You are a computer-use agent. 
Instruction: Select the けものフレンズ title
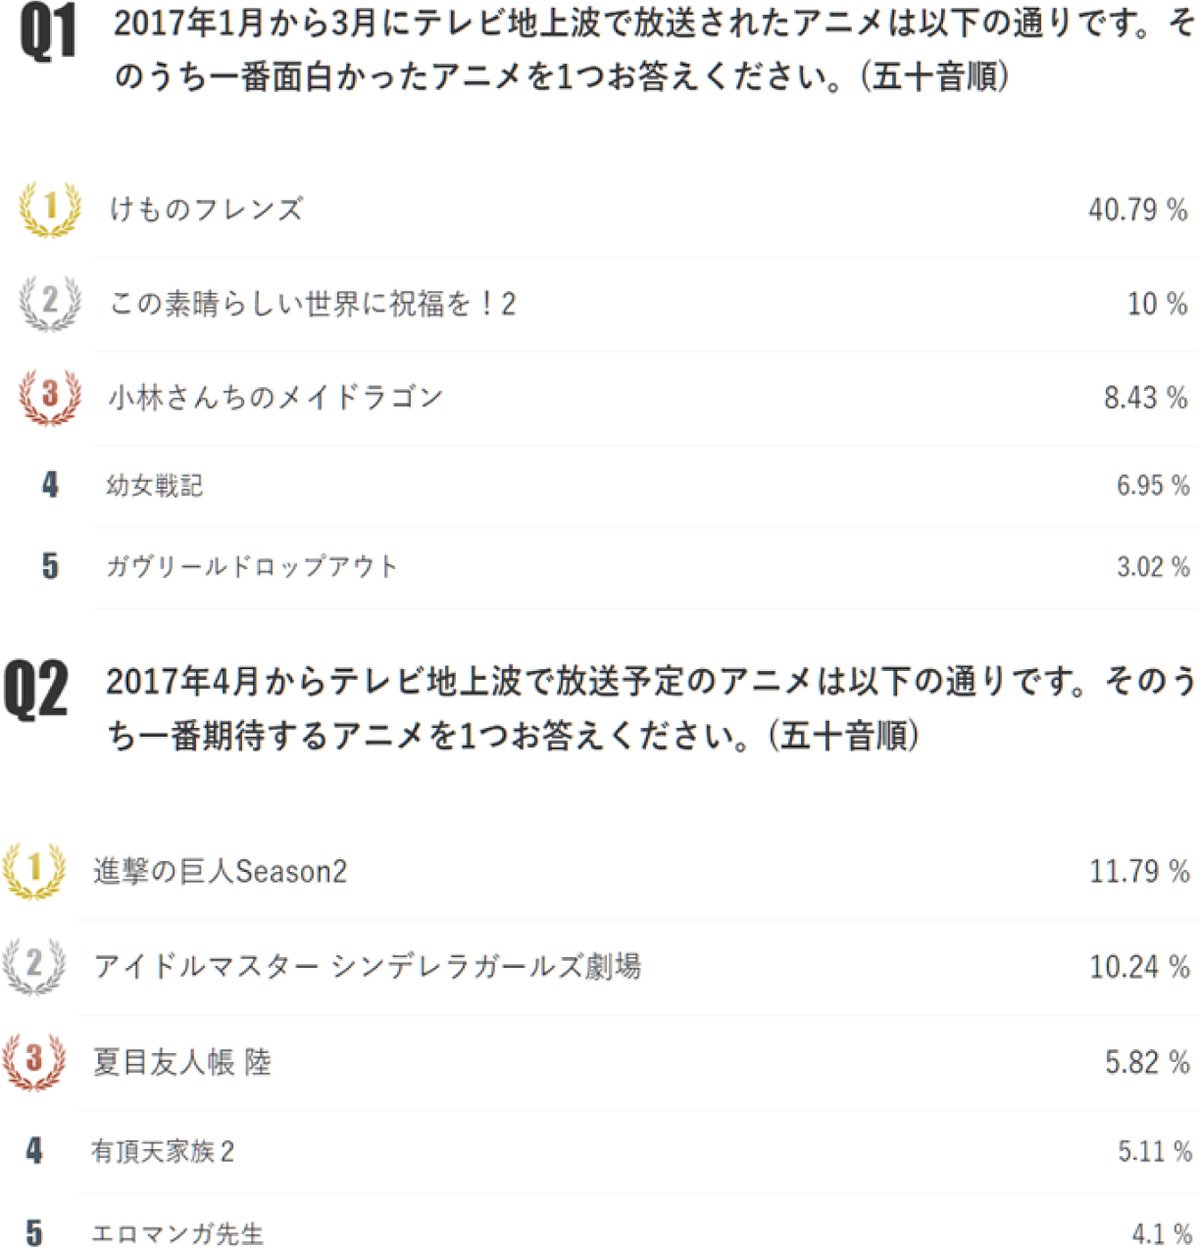click(x=206, y=209)
